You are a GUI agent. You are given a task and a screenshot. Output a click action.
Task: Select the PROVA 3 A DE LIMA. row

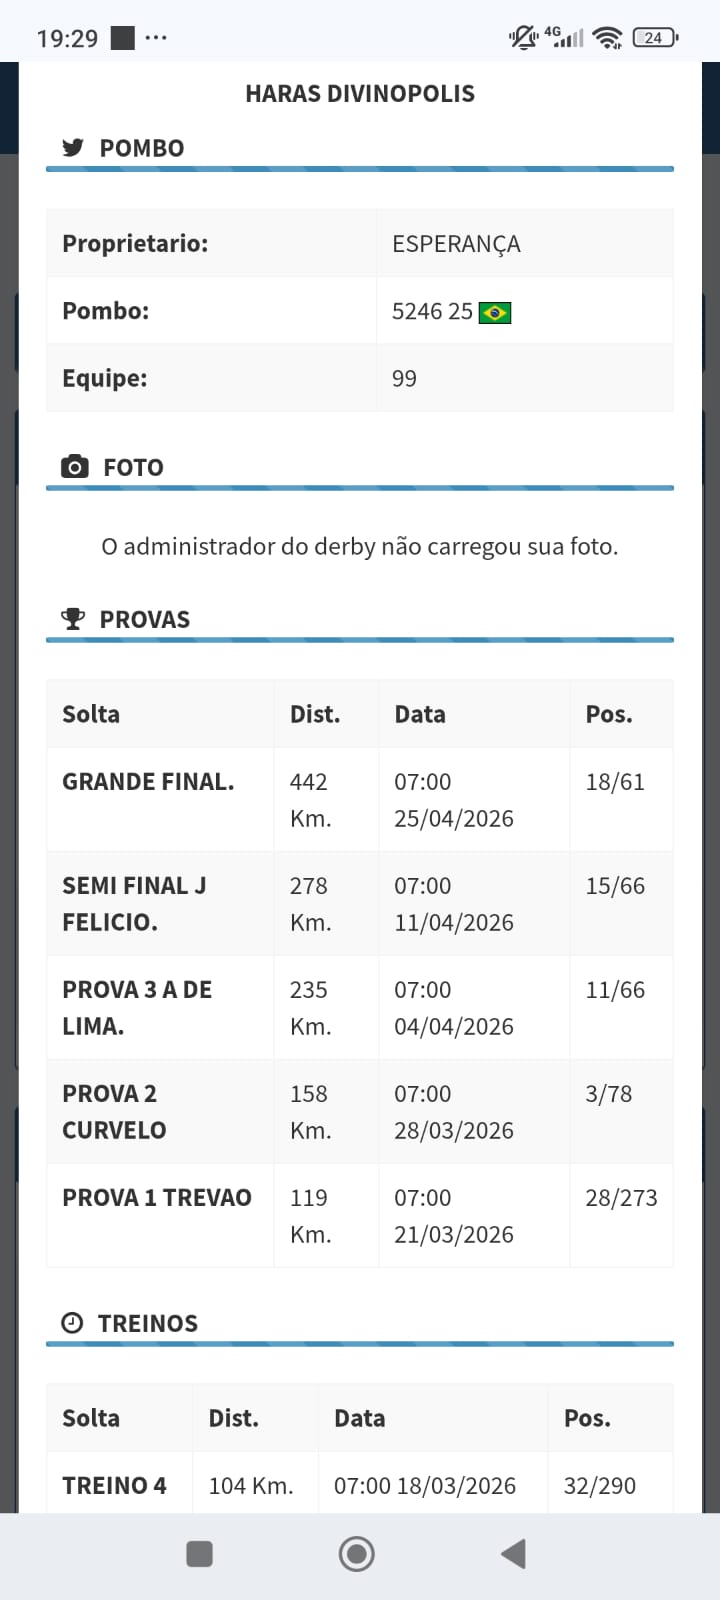click(x=360, y=1008)
